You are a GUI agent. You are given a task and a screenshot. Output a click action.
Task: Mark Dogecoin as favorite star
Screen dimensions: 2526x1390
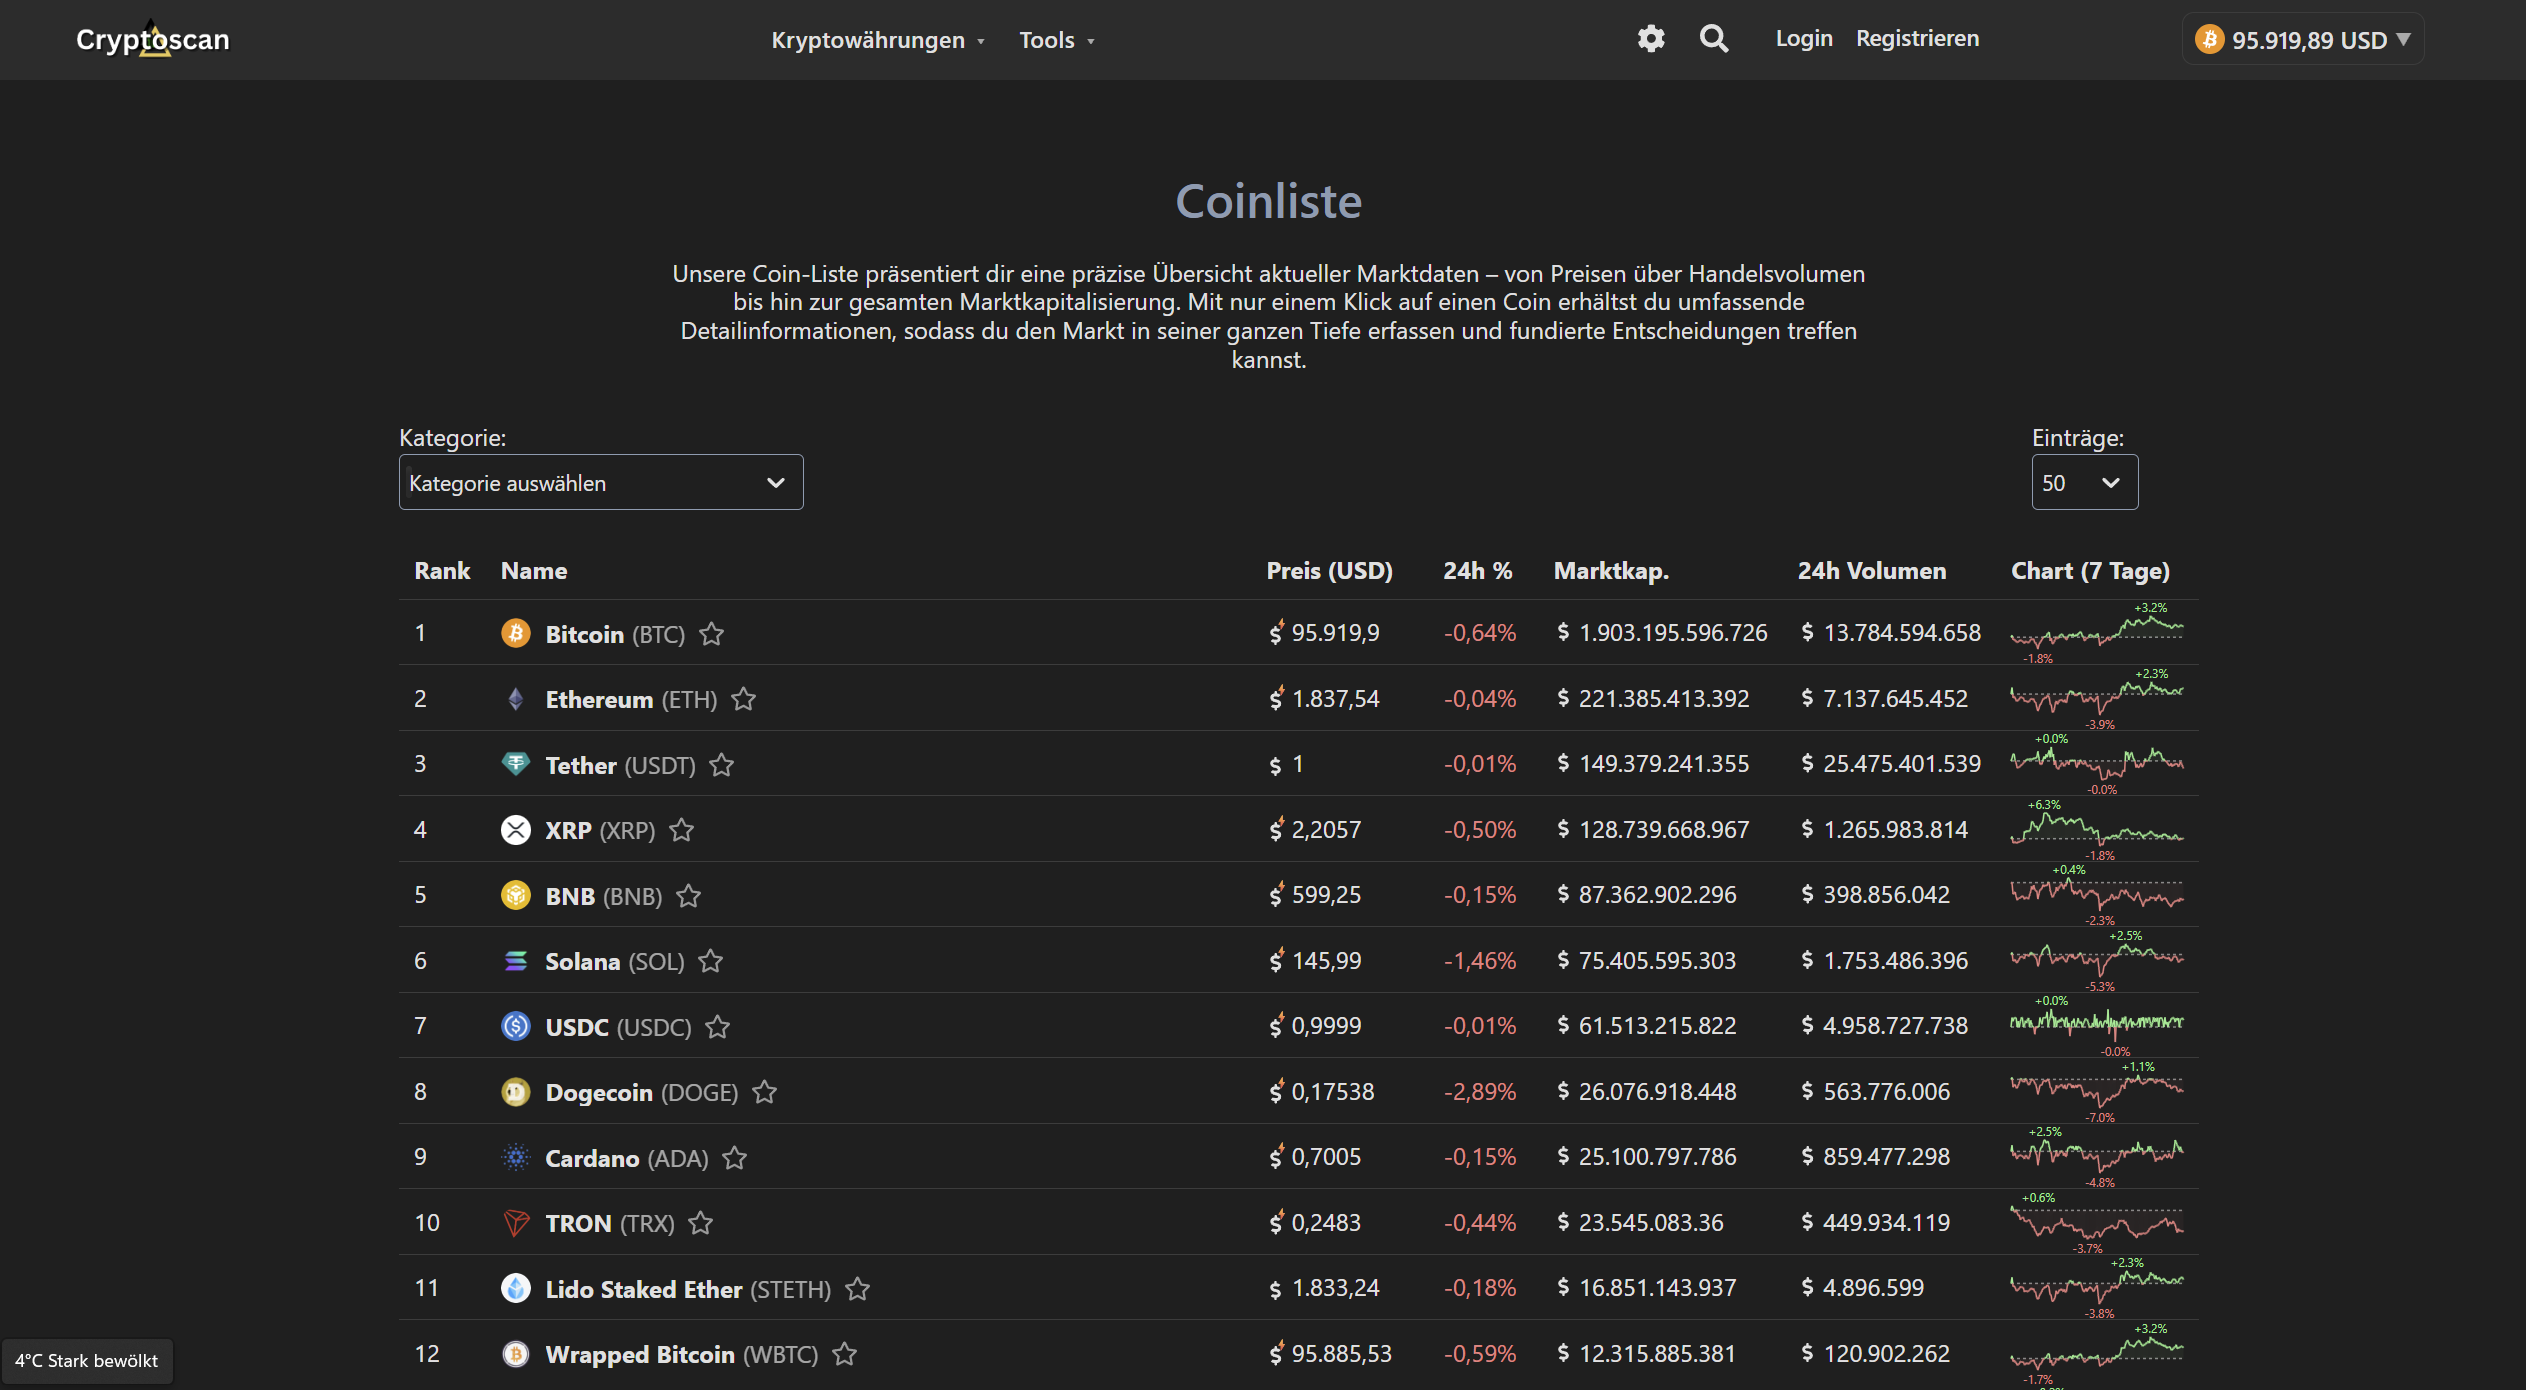point(764,1092)
